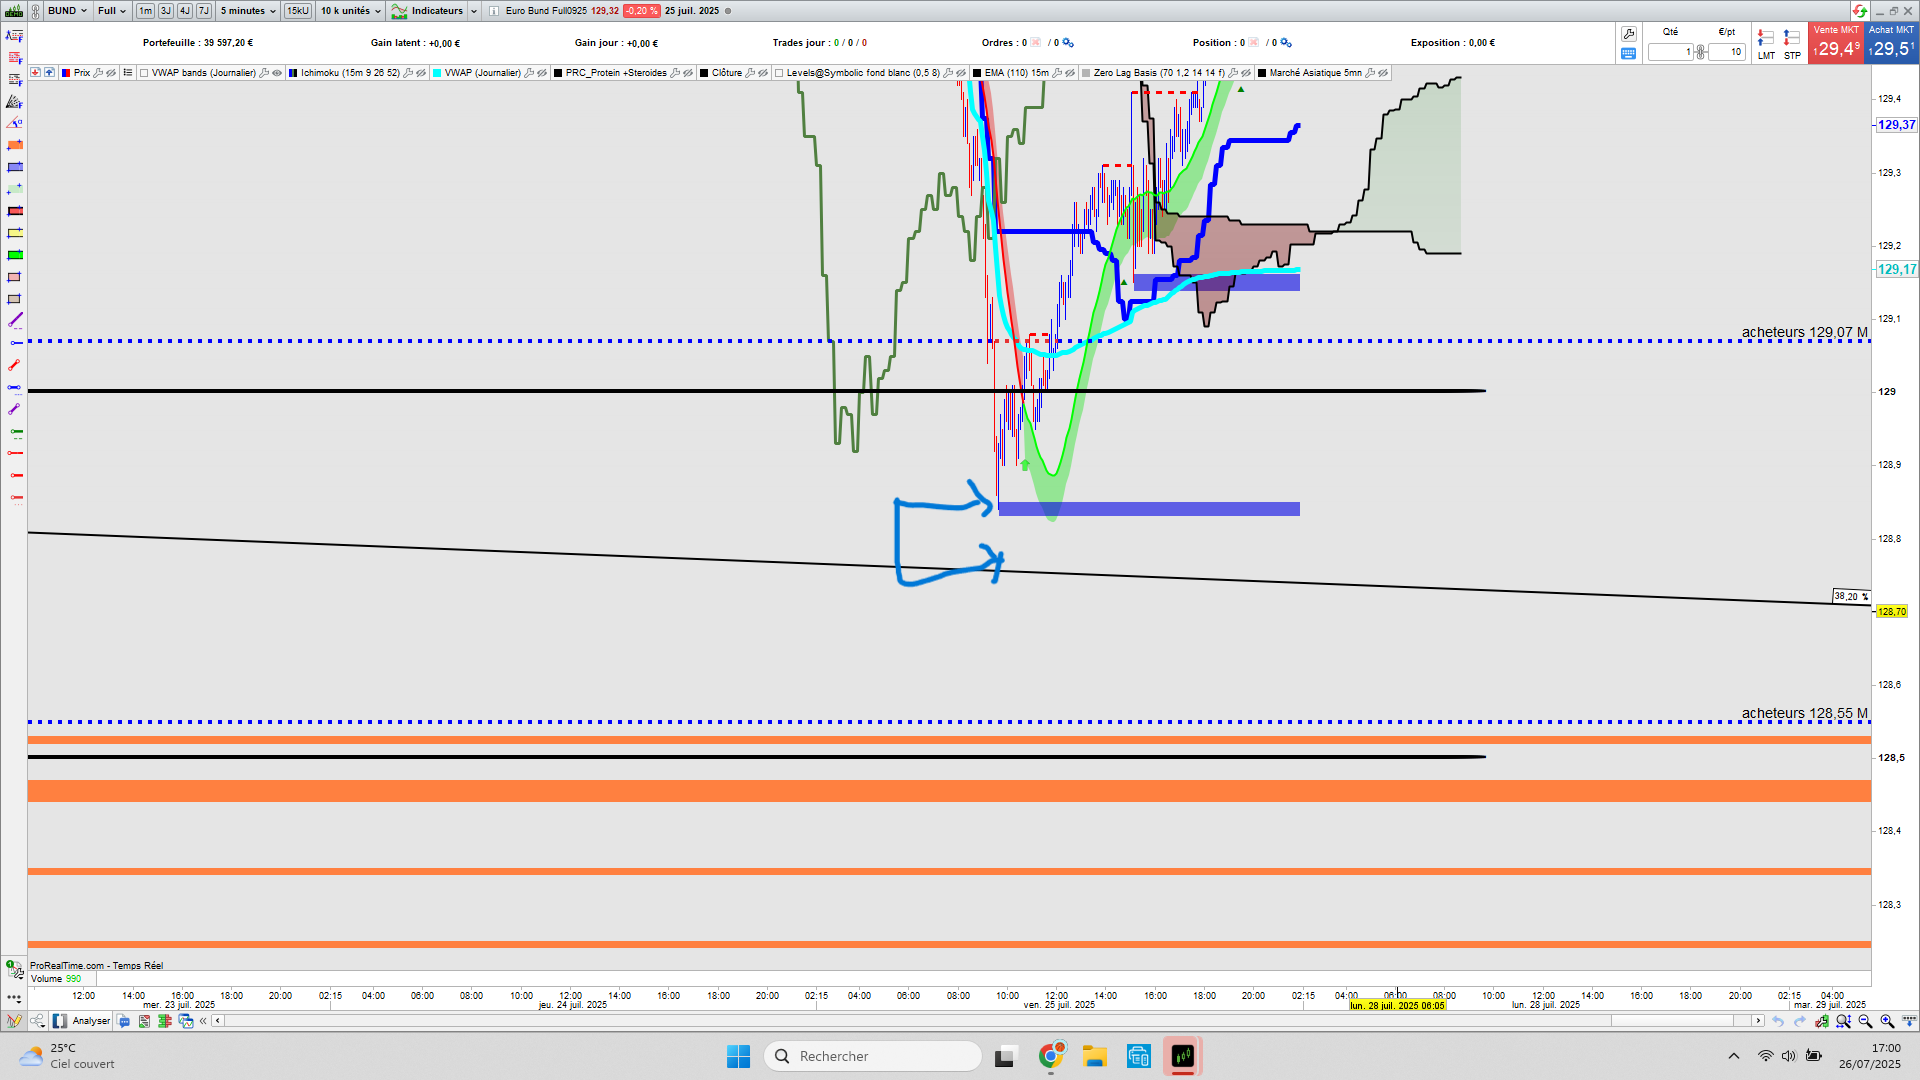Select the trend line drawing tool
This screenshot has height=1080, width=1920.
tap(15, 321)
